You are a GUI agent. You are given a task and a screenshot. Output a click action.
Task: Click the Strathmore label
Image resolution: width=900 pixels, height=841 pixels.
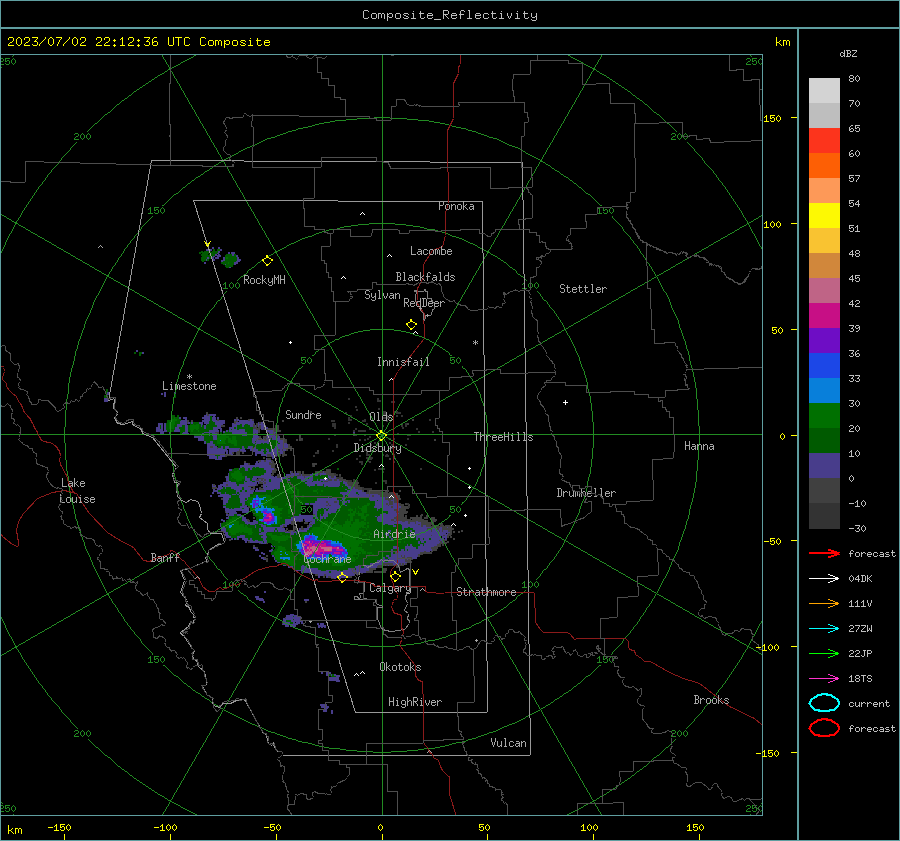point(486,592)
